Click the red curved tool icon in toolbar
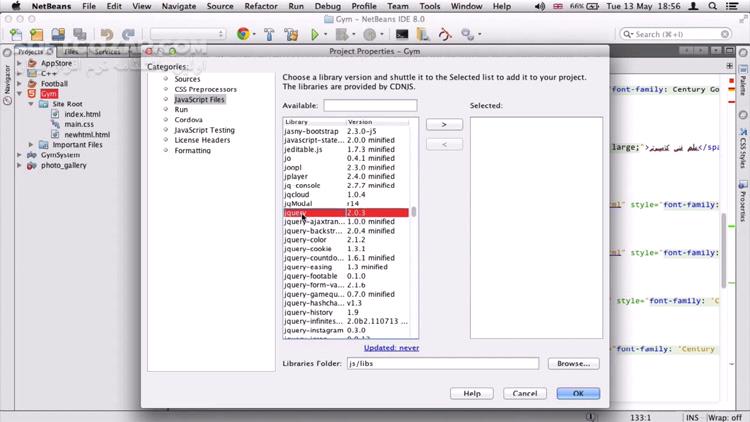750x422 pixels. 445,34
